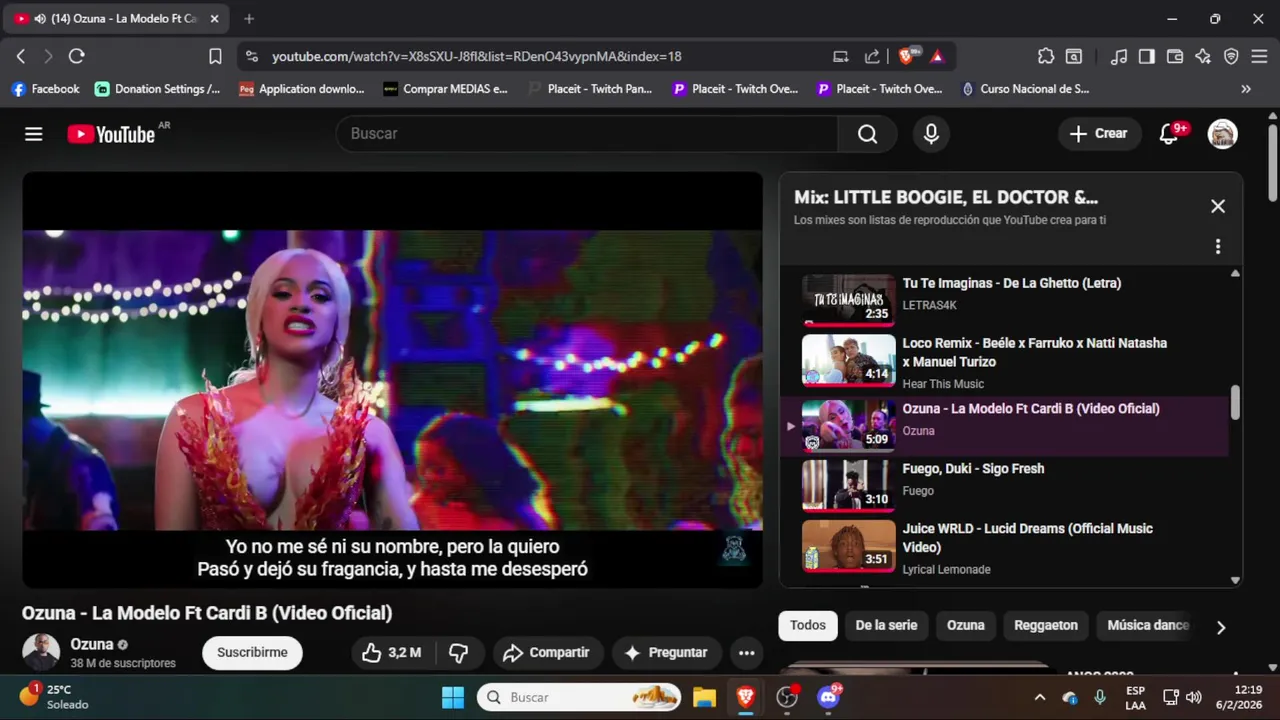Image resolution: width=1280 pixels, height=720 pixels.
Task: Click the playlist panel scrollbar thumb
Action: 1235,403
